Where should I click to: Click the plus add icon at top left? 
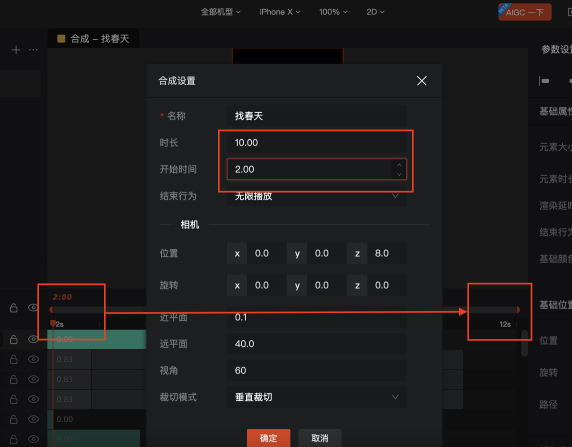pyautogui.click(x=16, y=50)
